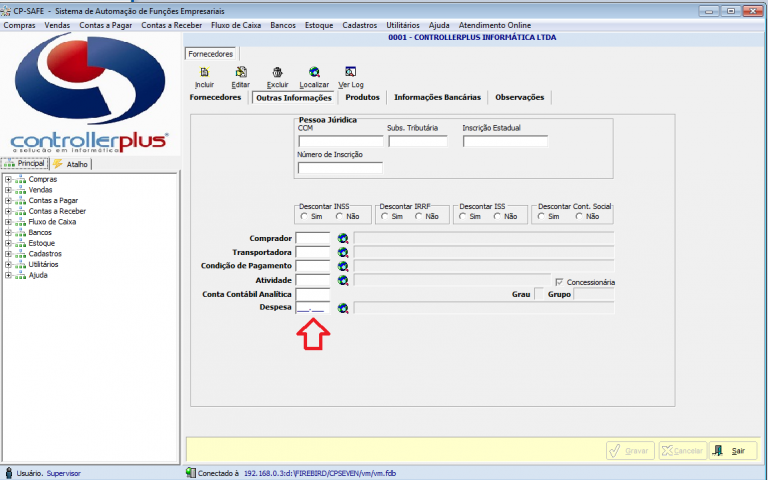Switch to the Outras Informações tab
Image resolution: width=768 pixels, height=480 pixels.
tap(294, 97)
